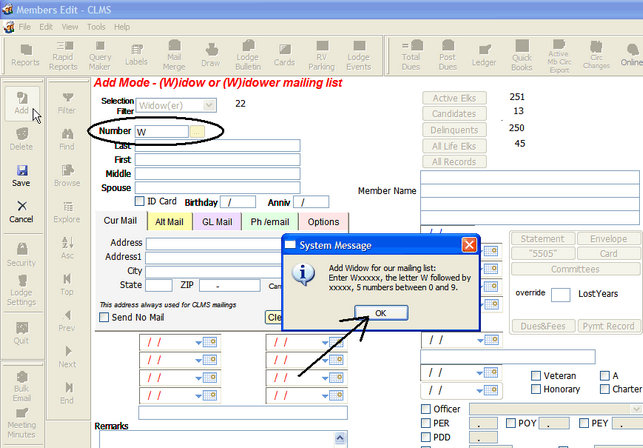The width and height of the screenshot is (643, 448).
Task: Open the dropdown next to Officer
Action: tap(636, 408)
